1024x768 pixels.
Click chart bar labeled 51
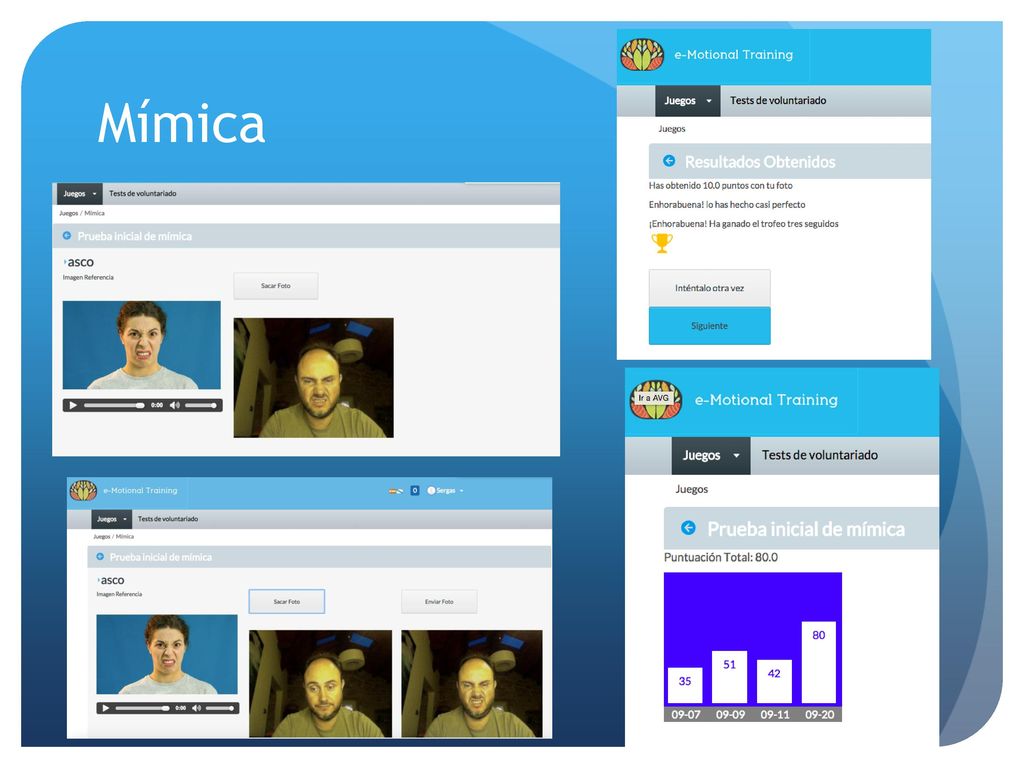pos(729,677)
